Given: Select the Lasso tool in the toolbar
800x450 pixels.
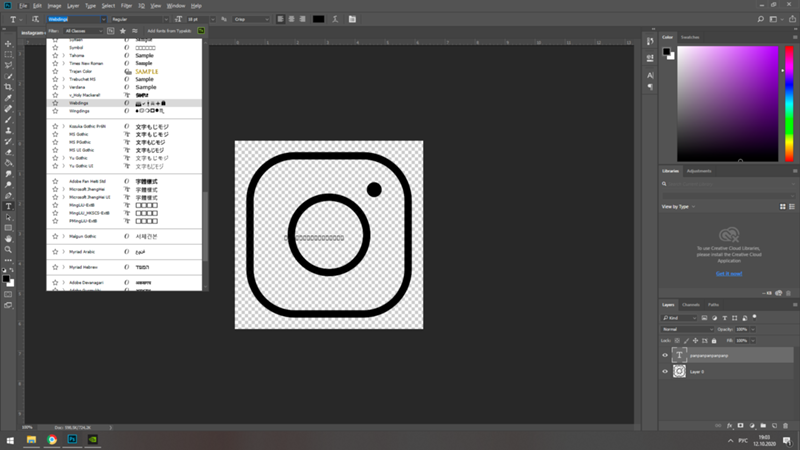Looking at the screenshot, I should click(8, 65).
